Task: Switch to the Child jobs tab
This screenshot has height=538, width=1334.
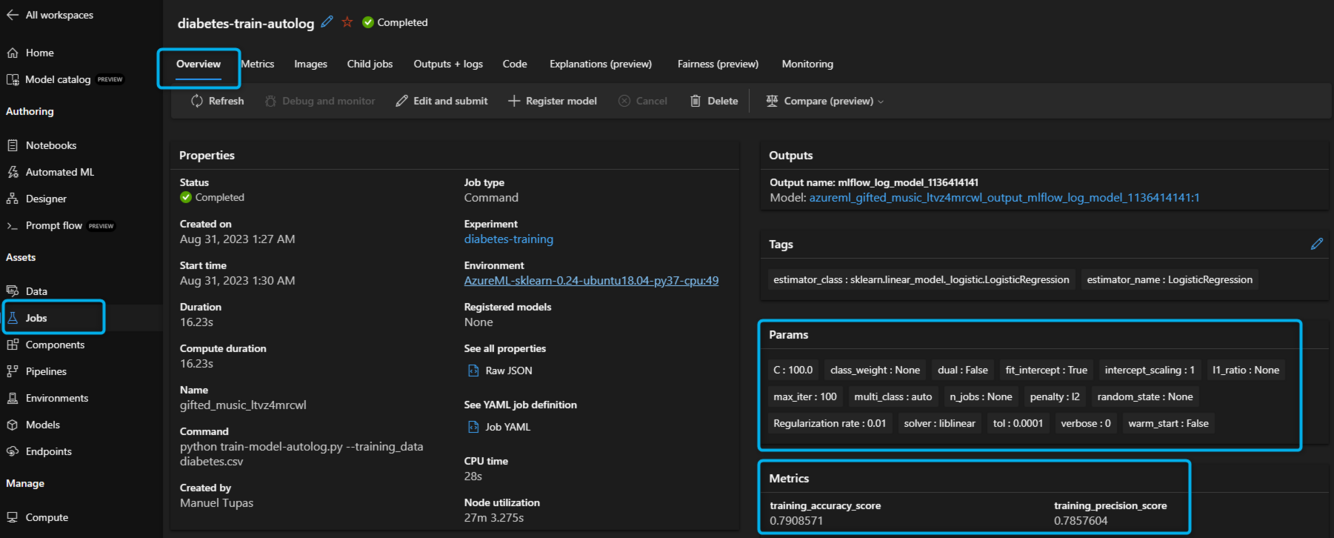Action: 370,64
